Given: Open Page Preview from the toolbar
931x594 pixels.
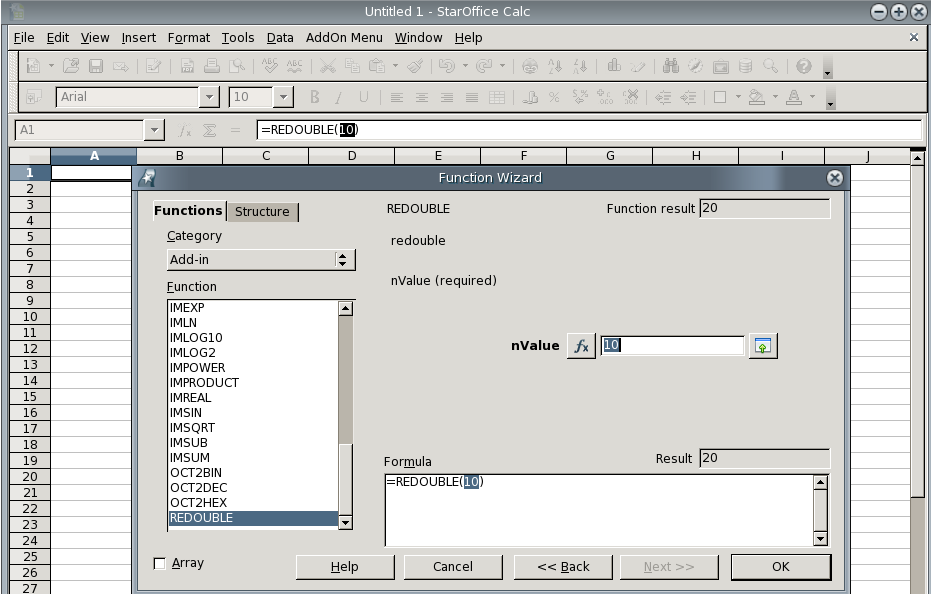Looking at the screenshot, I should point(238,66).
